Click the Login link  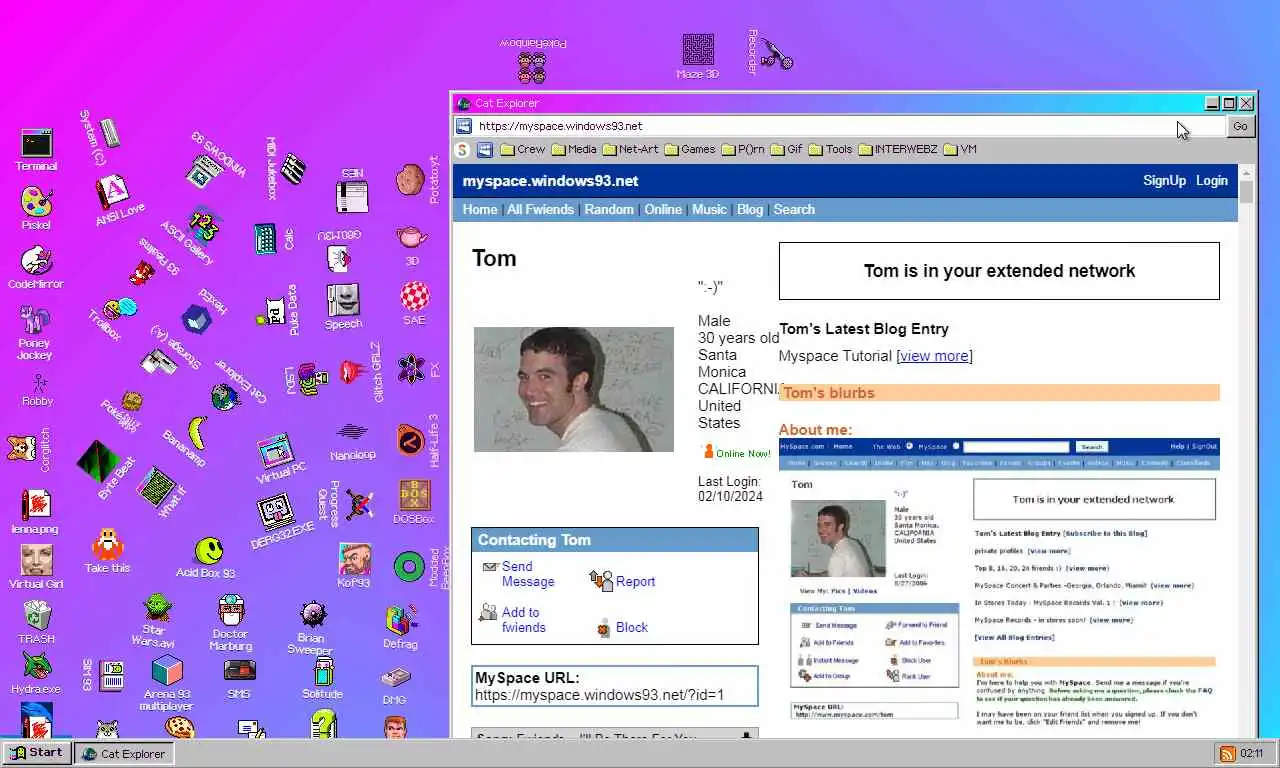(x=1211, y=181)
